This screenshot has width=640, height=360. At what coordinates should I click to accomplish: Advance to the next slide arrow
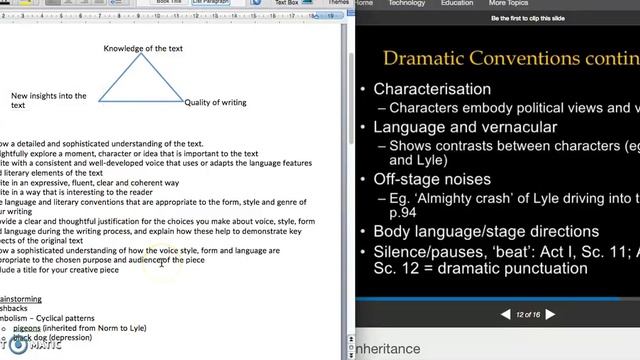[550, 314]
